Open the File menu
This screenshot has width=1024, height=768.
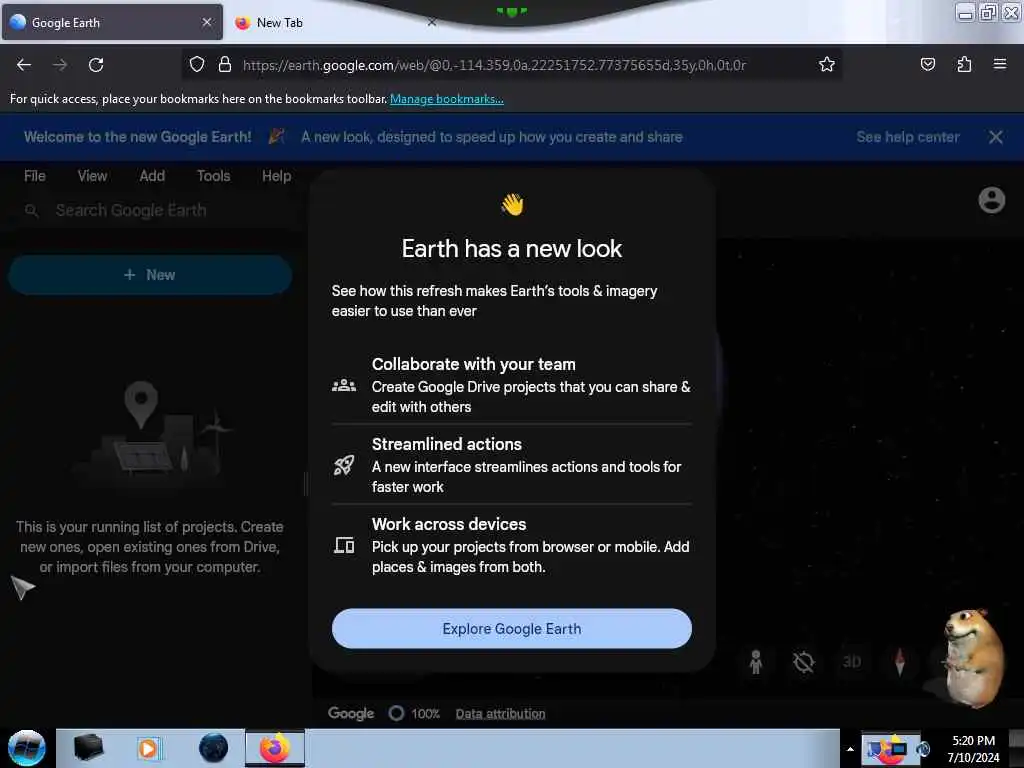click(35, 176)
